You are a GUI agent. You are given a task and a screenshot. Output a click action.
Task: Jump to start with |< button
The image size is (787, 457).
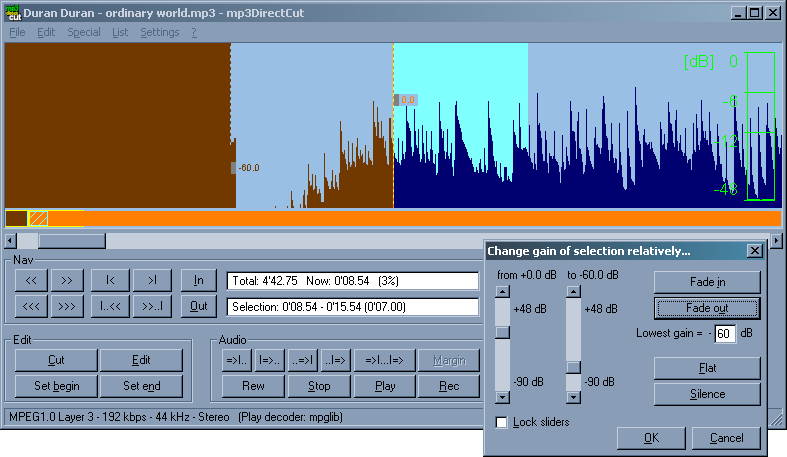point(110,280)
